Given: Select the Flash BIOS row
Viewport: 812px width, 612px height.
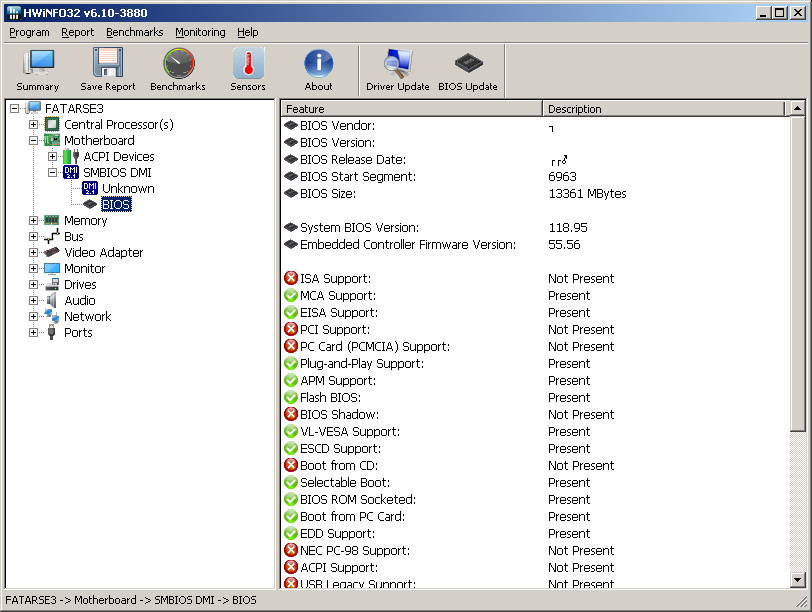Looking at the screenshot, I should pyautogui.click(x=536, y=398).
